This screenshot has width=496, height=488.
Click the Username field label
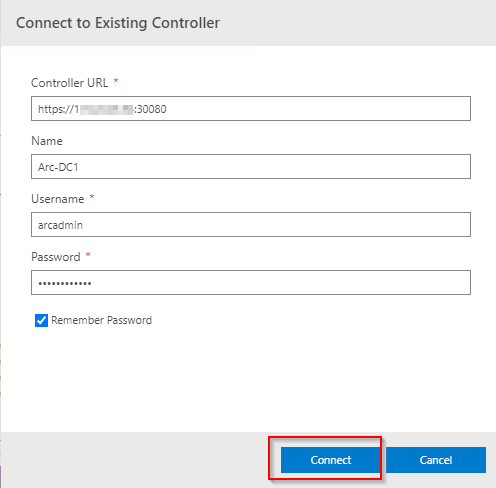pyautogui.click(x=58, y=199)
